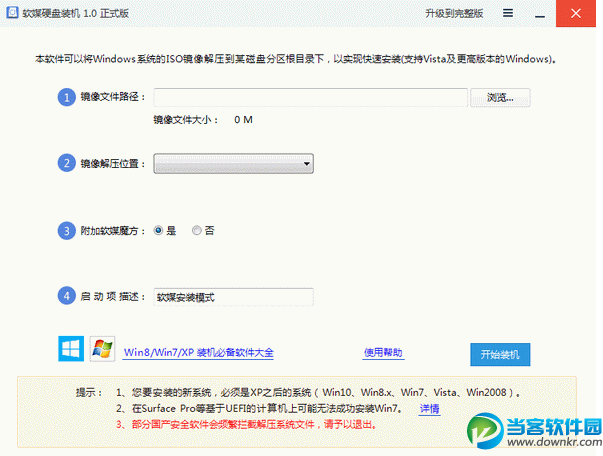Screen dimensions: 603x456
Task: Expand the 镜像解压位置 dropdown
Action: click(233, 164)
